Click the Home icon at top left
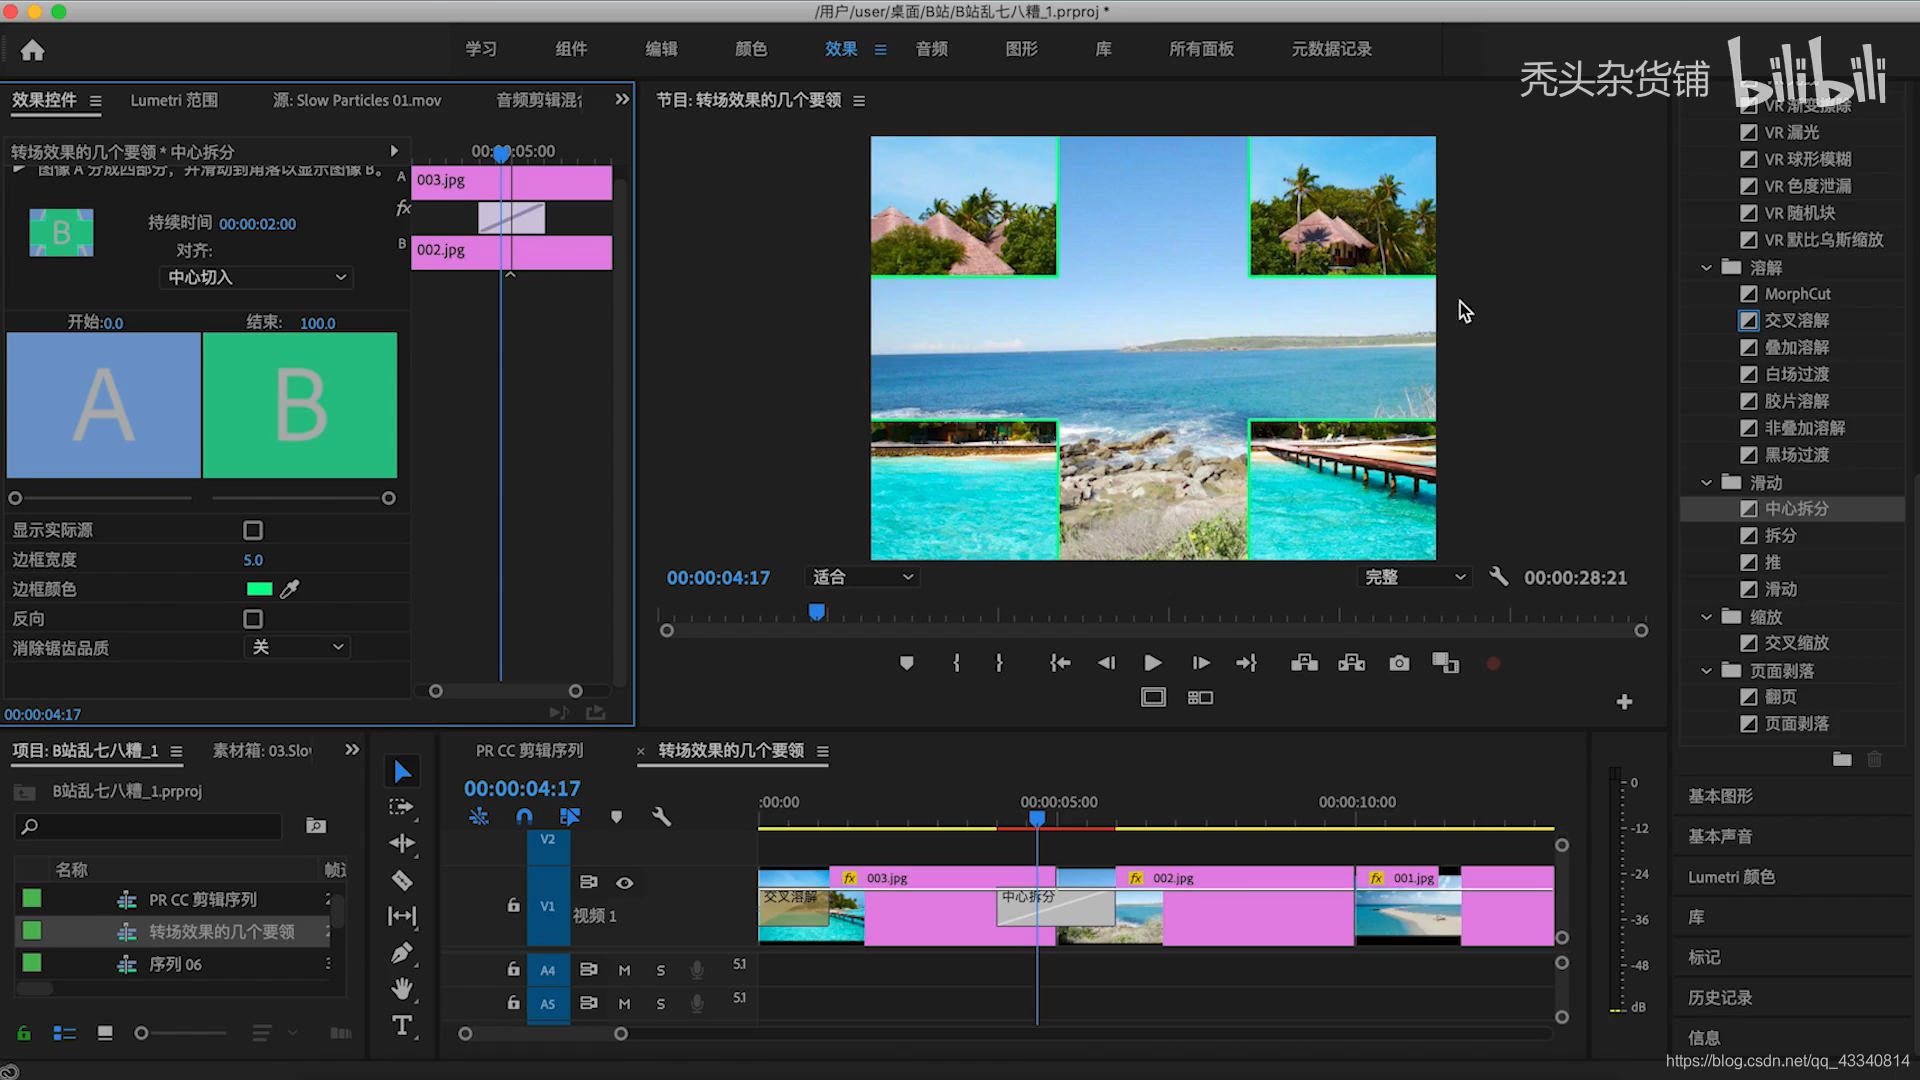1920x1080 pixels. pos(33,50)
